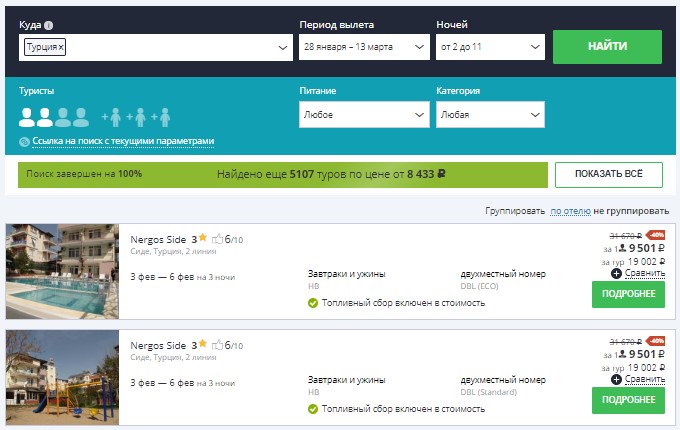Select the third adult tourist icon
680x430 pixels.
[x=64, y=115]
